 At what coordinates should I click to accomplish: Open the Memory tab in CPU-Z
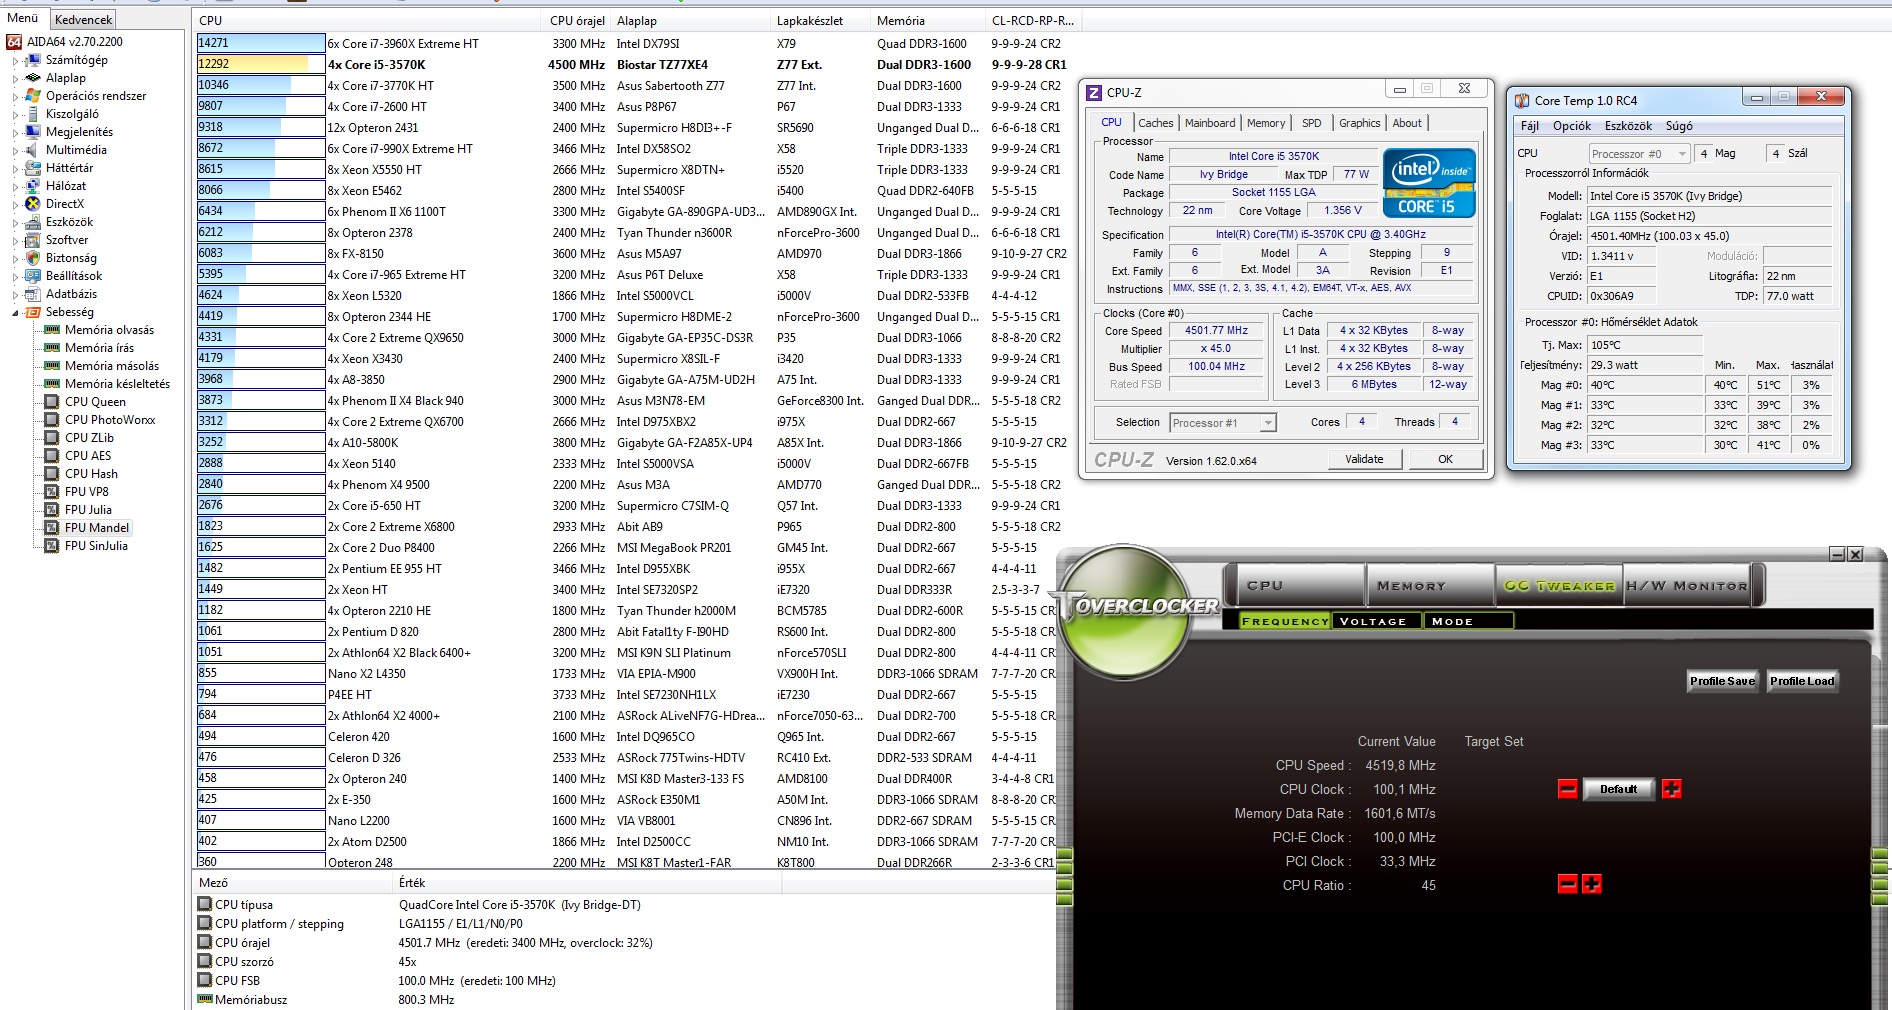tap(1266, 123)
